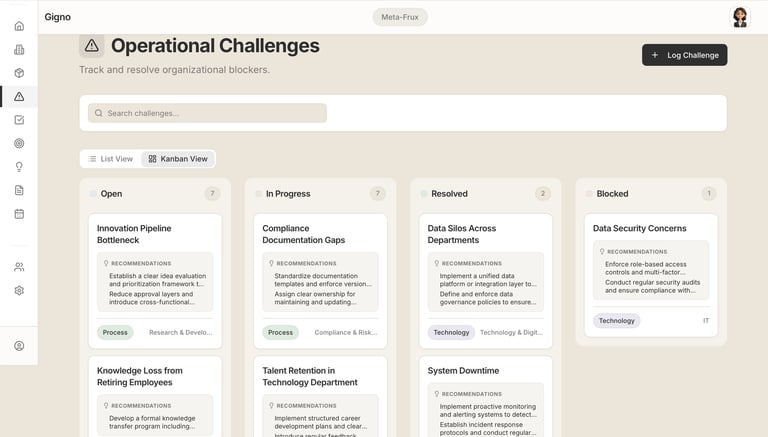The width and height of the screenshot is (768, 437).
Task: Open the Meta-Frux organization selector
Action: click(x=400, y=17)
